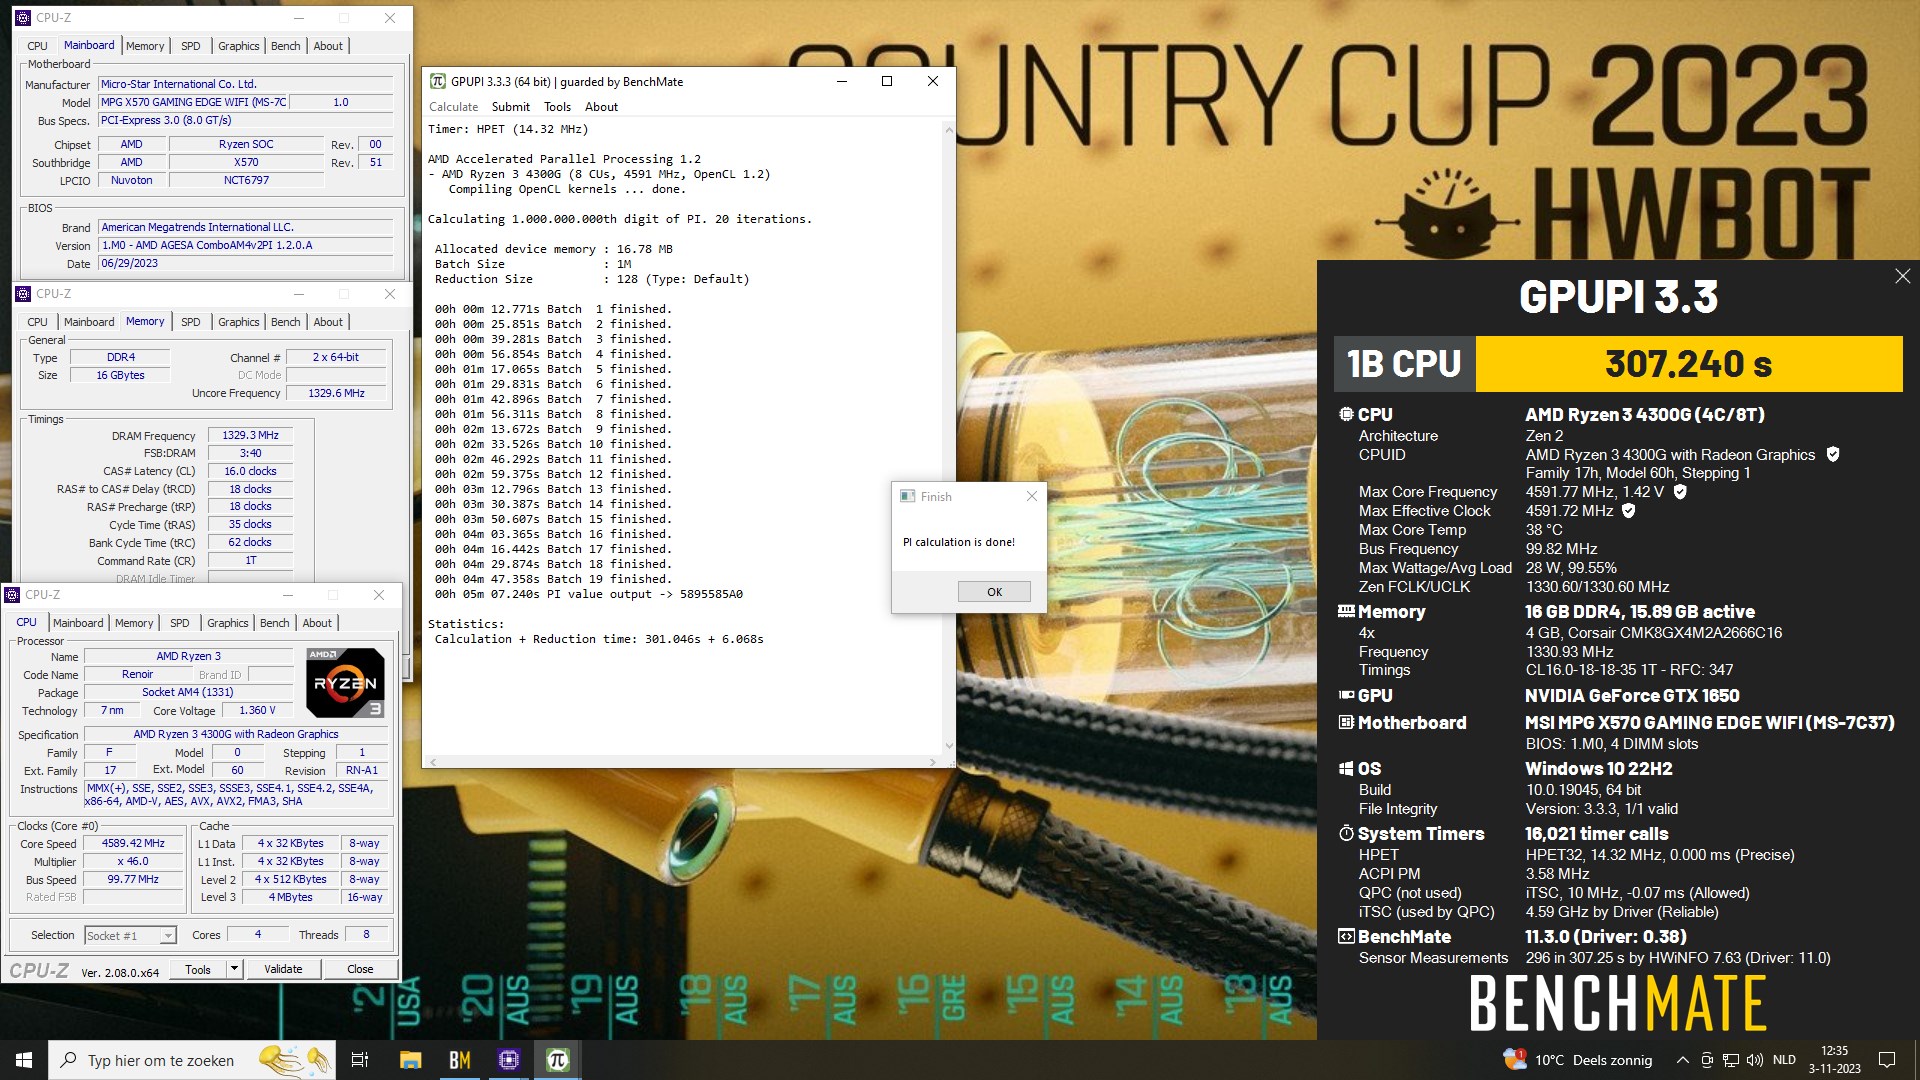Open the weather widget showing 10°C
This screenshot has width=1920, height=1080.
pos(1578,1060)
